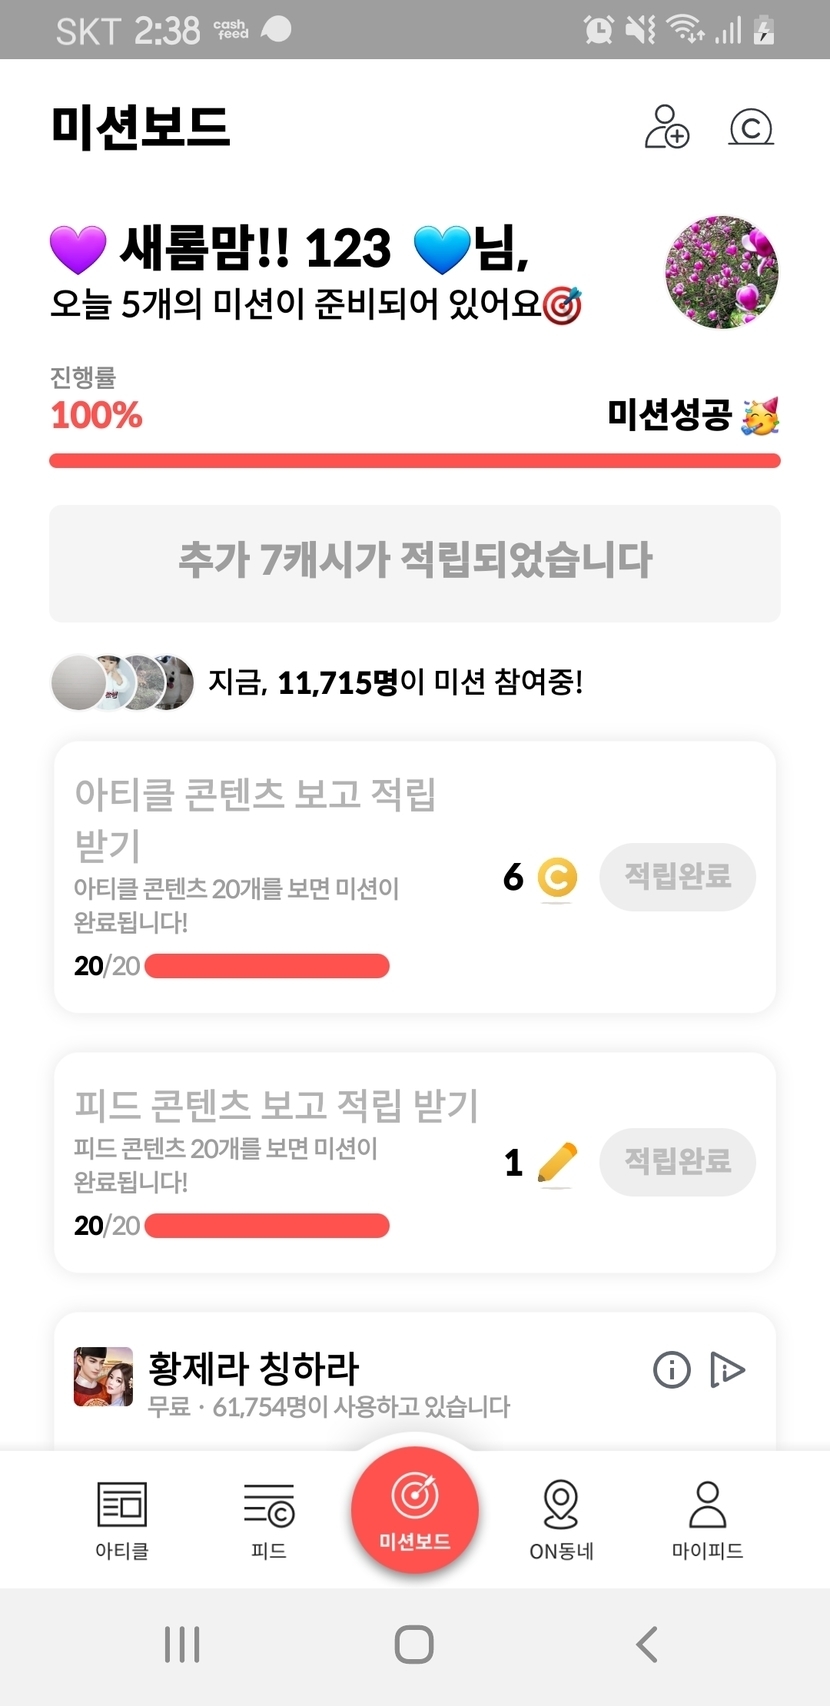
Task: Tap the pencil reward icon
Action: click(x=557, y=1162)
